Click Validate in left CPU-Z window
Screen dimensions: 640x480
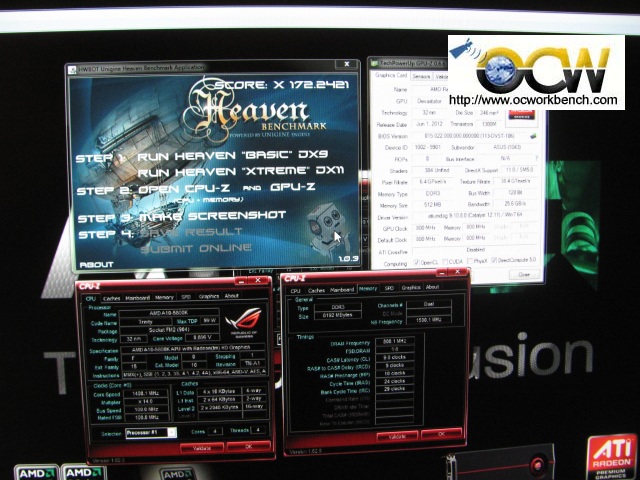[x=202, y=448]
